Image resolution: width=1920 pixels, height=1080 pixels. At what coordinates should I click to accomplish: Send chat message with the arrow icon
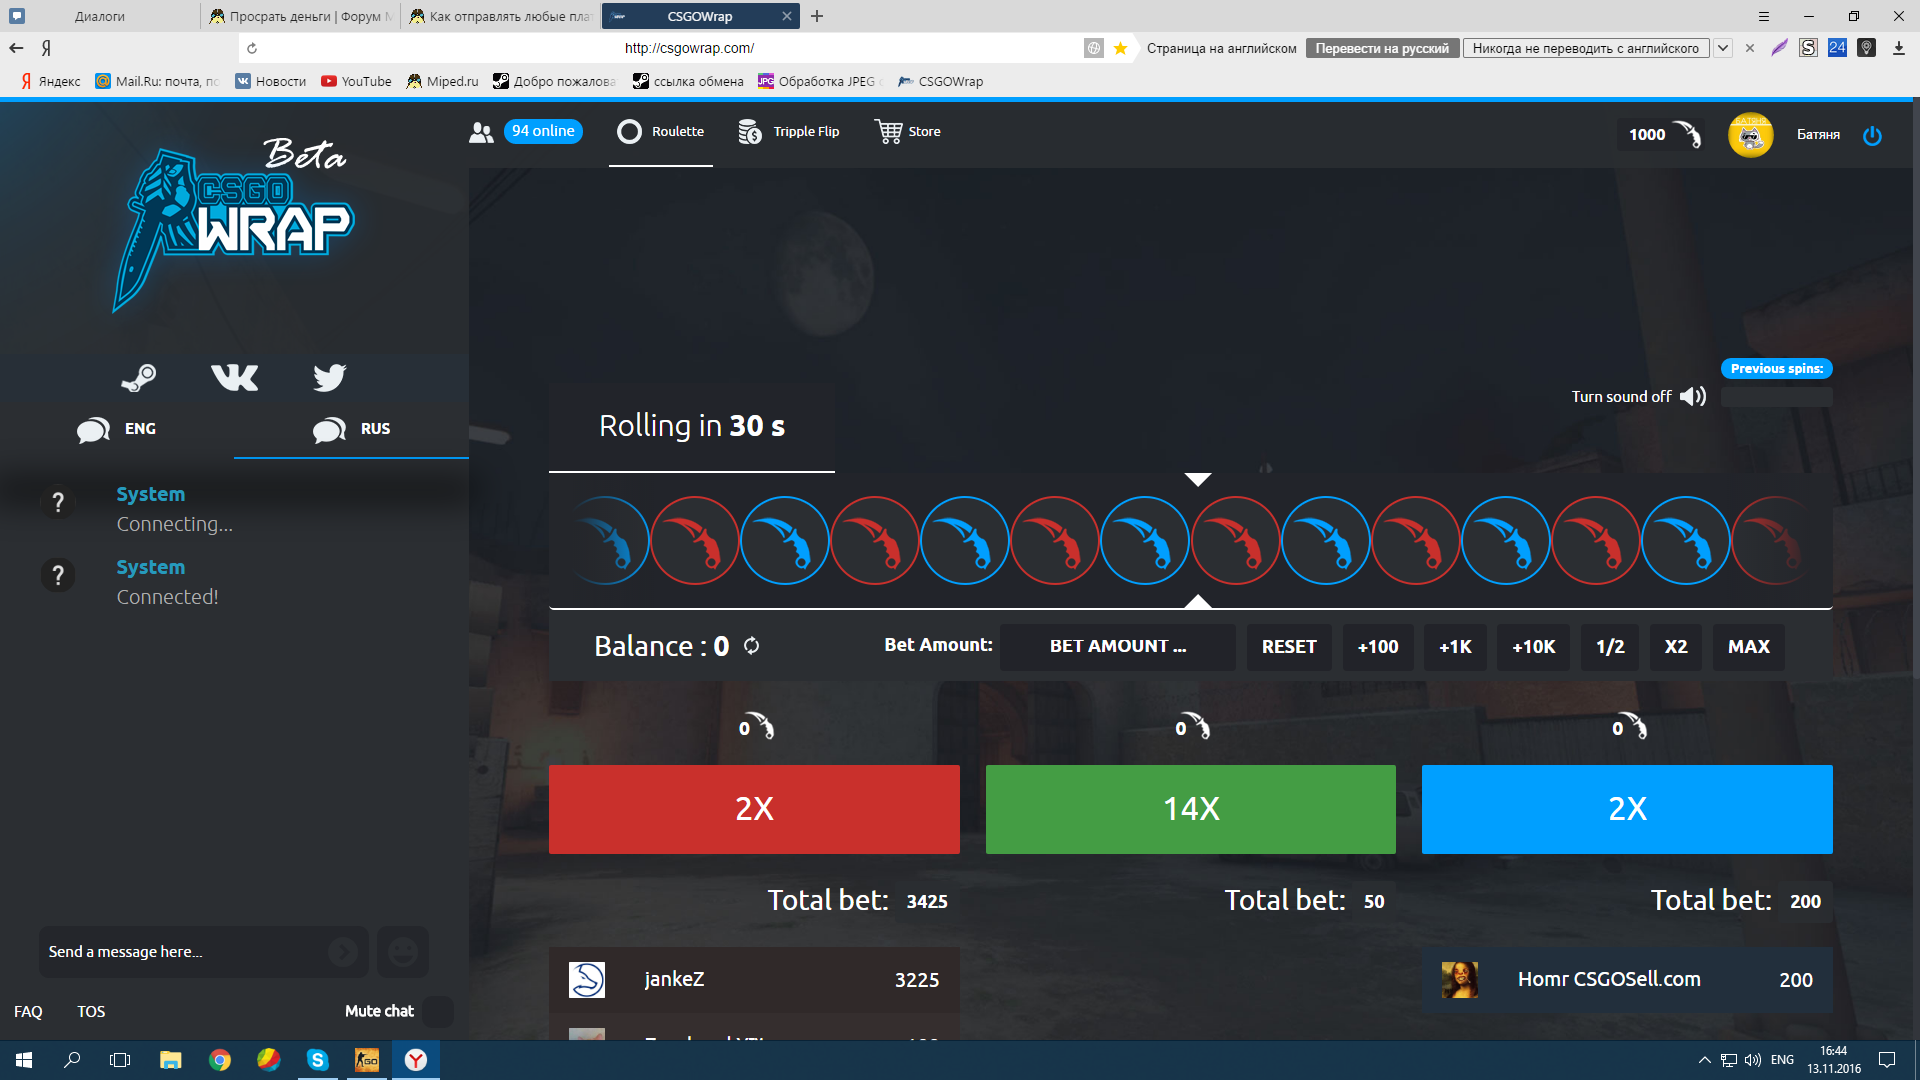tap(343, 952)
